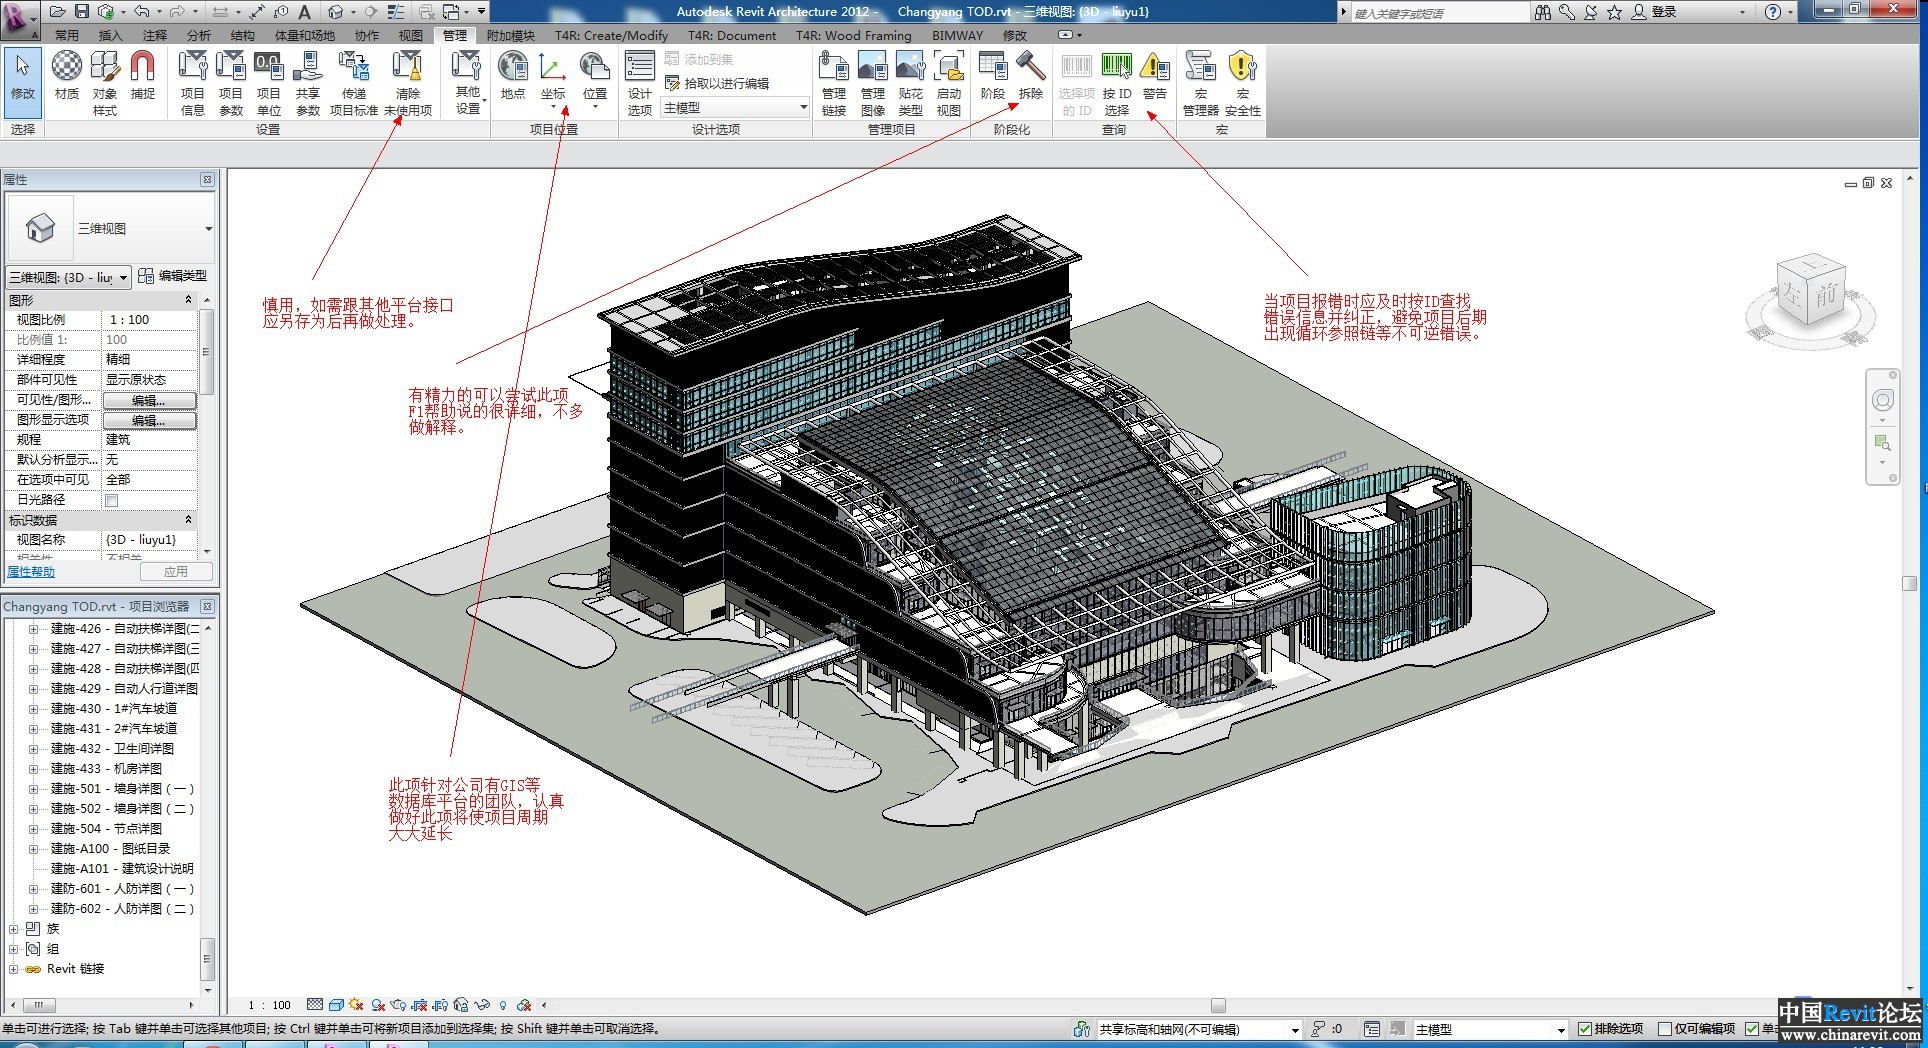Click the horizontal scrollbar thumb under the 3D view
Image resolution: width=1928 pixels, height=1048 pixels.
1218,1005
